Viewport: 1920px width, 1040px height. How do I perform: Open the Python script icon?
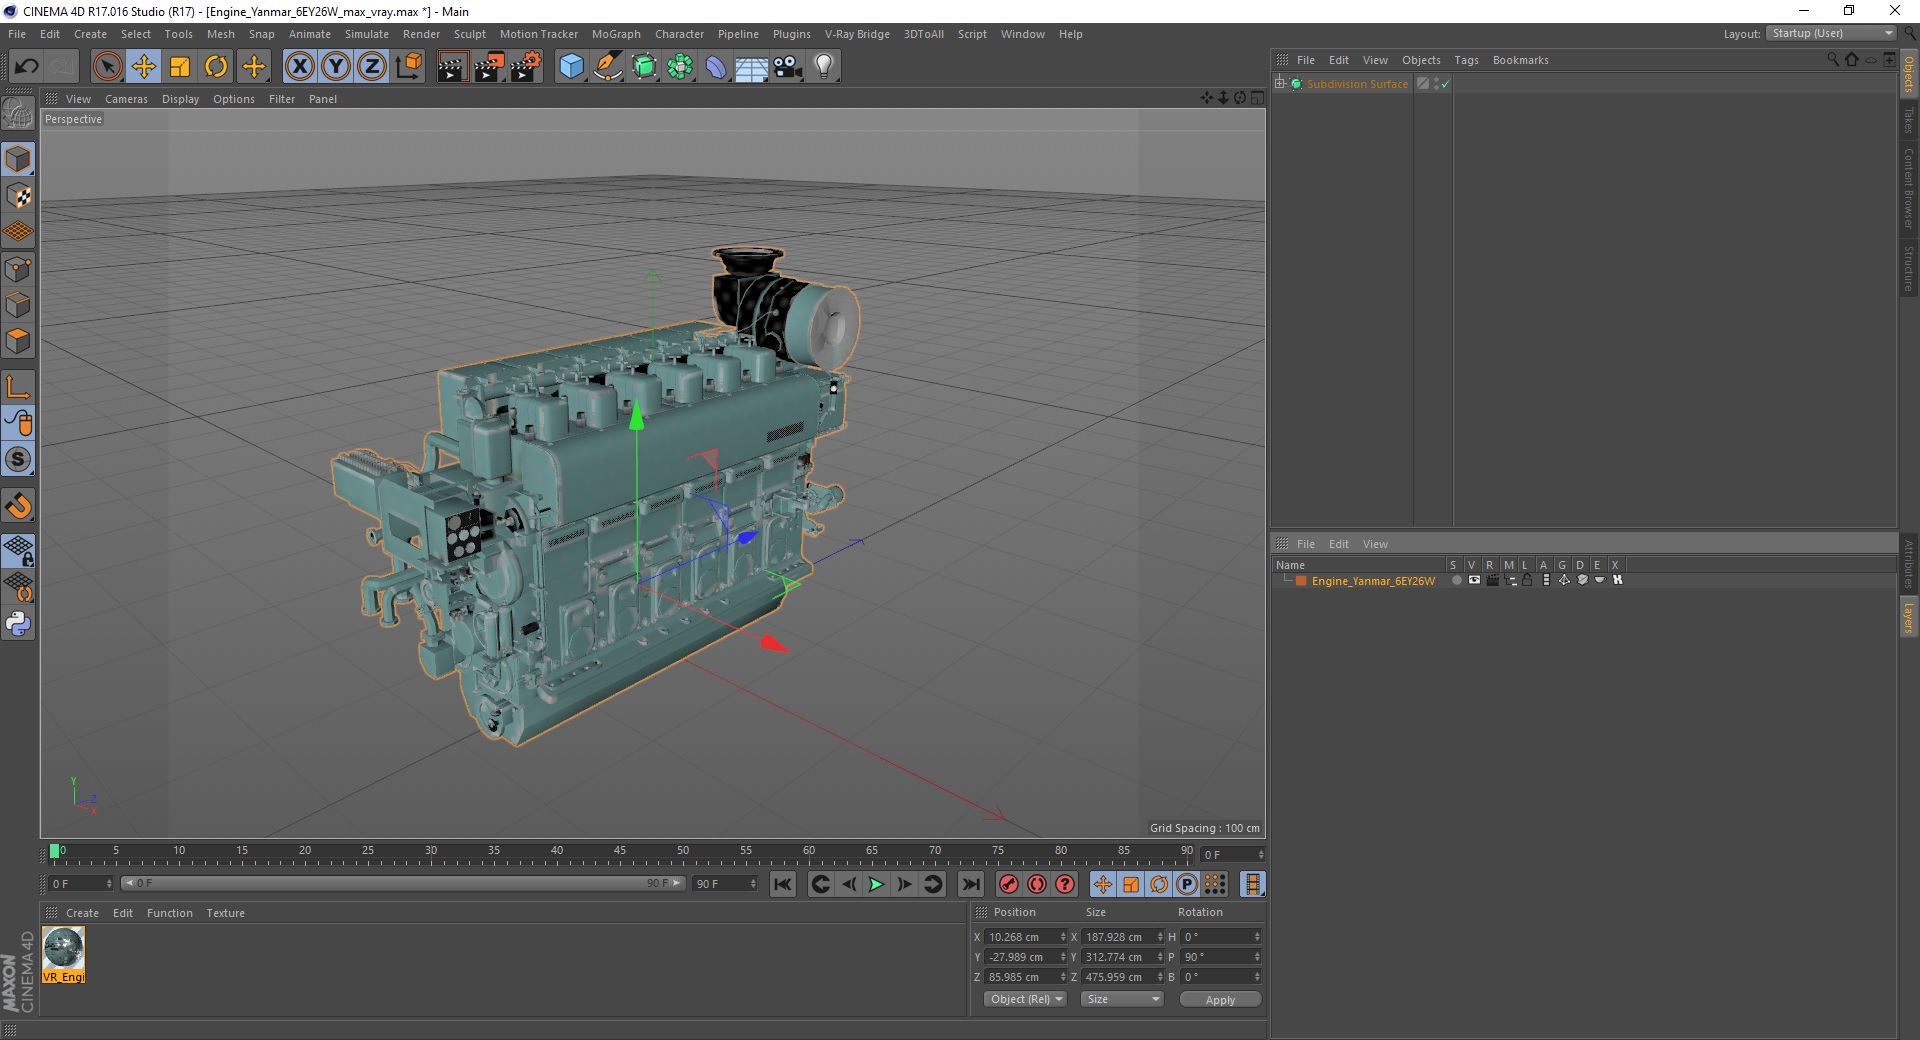[18, 624]
